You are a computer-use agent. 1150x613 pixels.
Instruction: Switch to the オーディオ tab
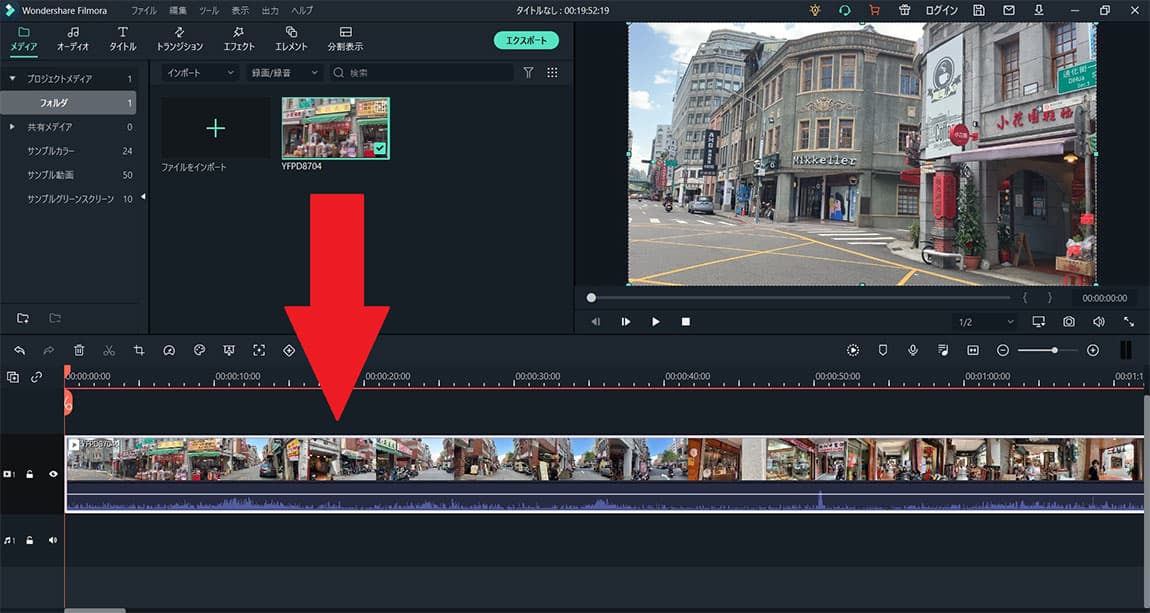(73, 39)
